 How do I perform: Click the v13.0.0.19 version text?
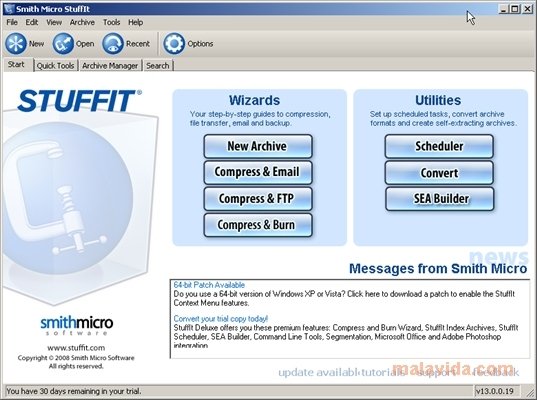click(494, 391)
